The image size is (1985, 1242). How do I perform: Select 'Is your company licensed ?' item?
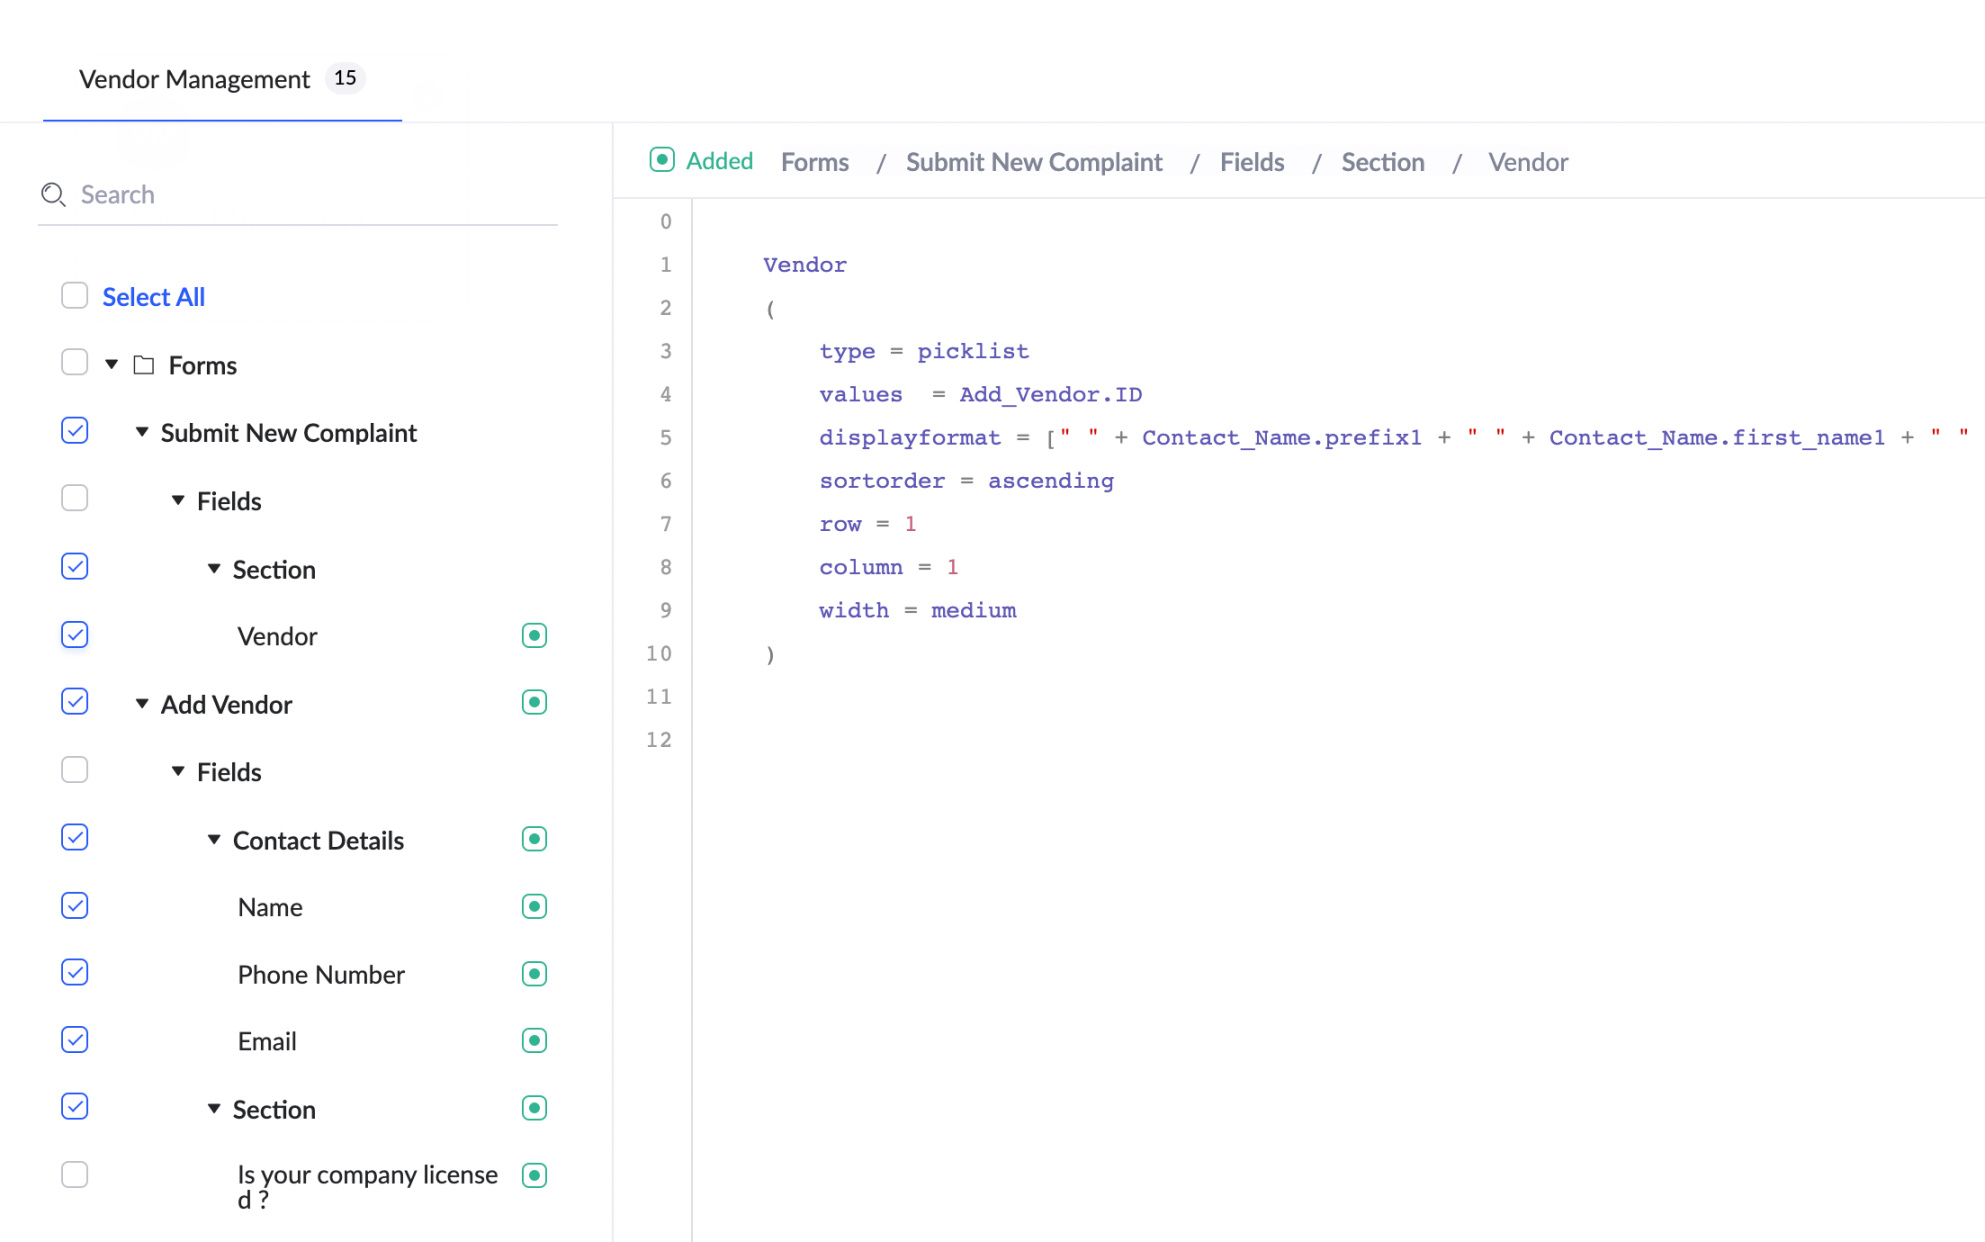[x=367, y=1186]
